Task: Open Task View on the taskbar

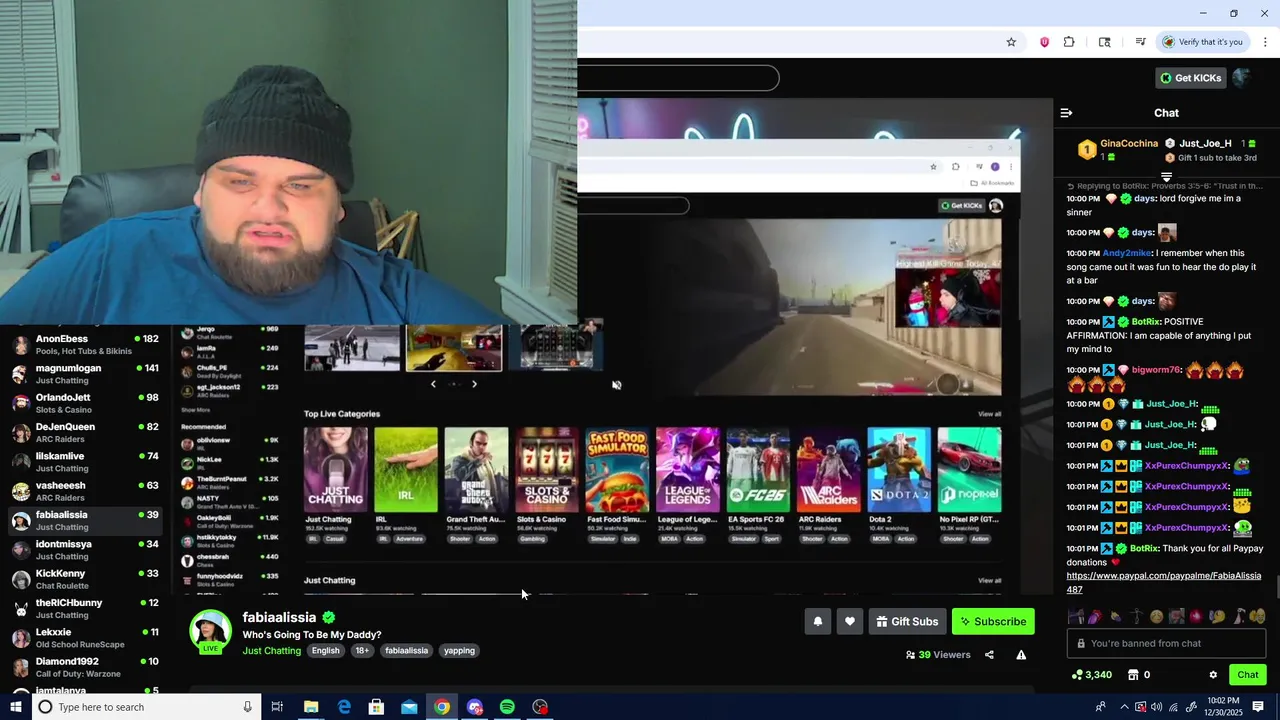Action: (277, 707)
